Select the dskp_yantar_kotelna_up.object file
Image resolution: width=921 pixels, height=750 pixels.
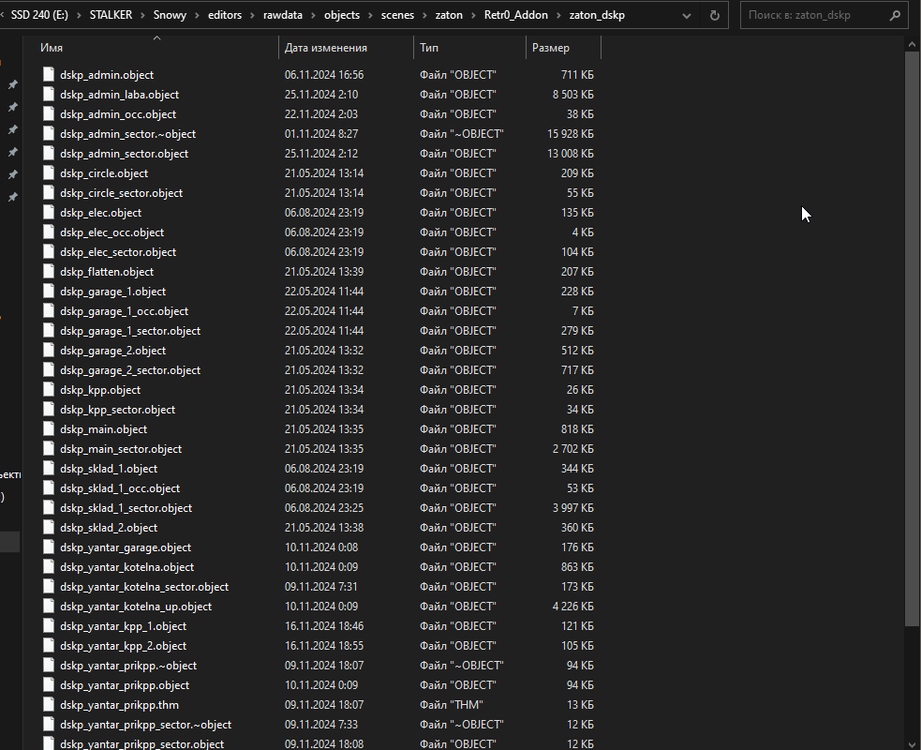point(135,607)
